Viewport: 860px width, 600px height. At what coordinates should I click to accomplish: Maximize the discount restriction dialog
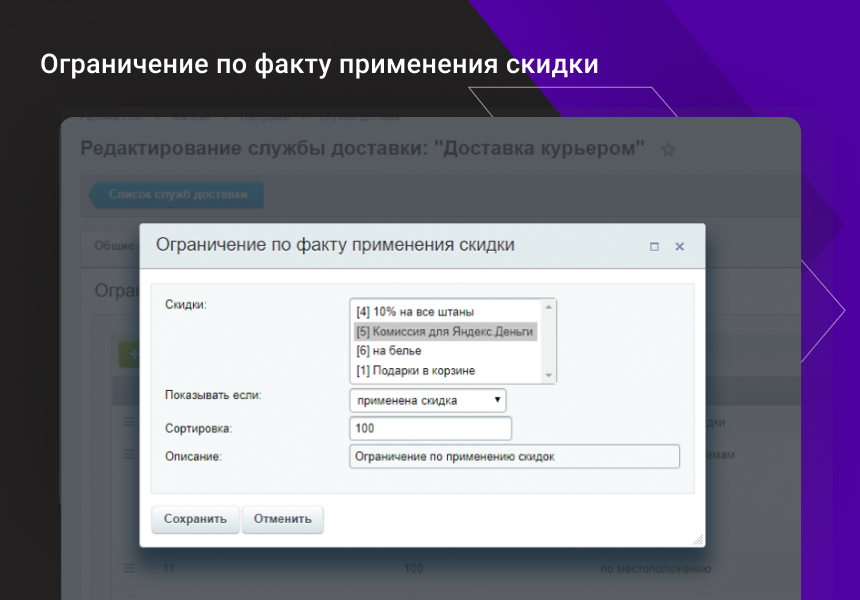click(654, 246)
